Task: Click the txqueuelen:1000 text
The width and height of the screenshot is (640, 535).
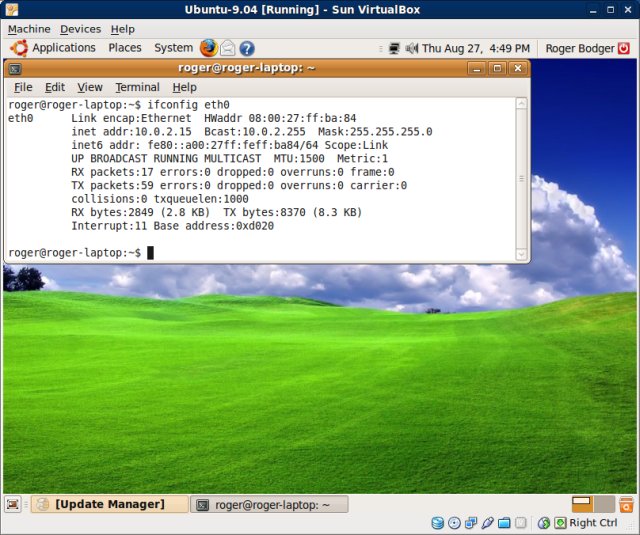Action: pyautogui.click(x=201, y=199)
